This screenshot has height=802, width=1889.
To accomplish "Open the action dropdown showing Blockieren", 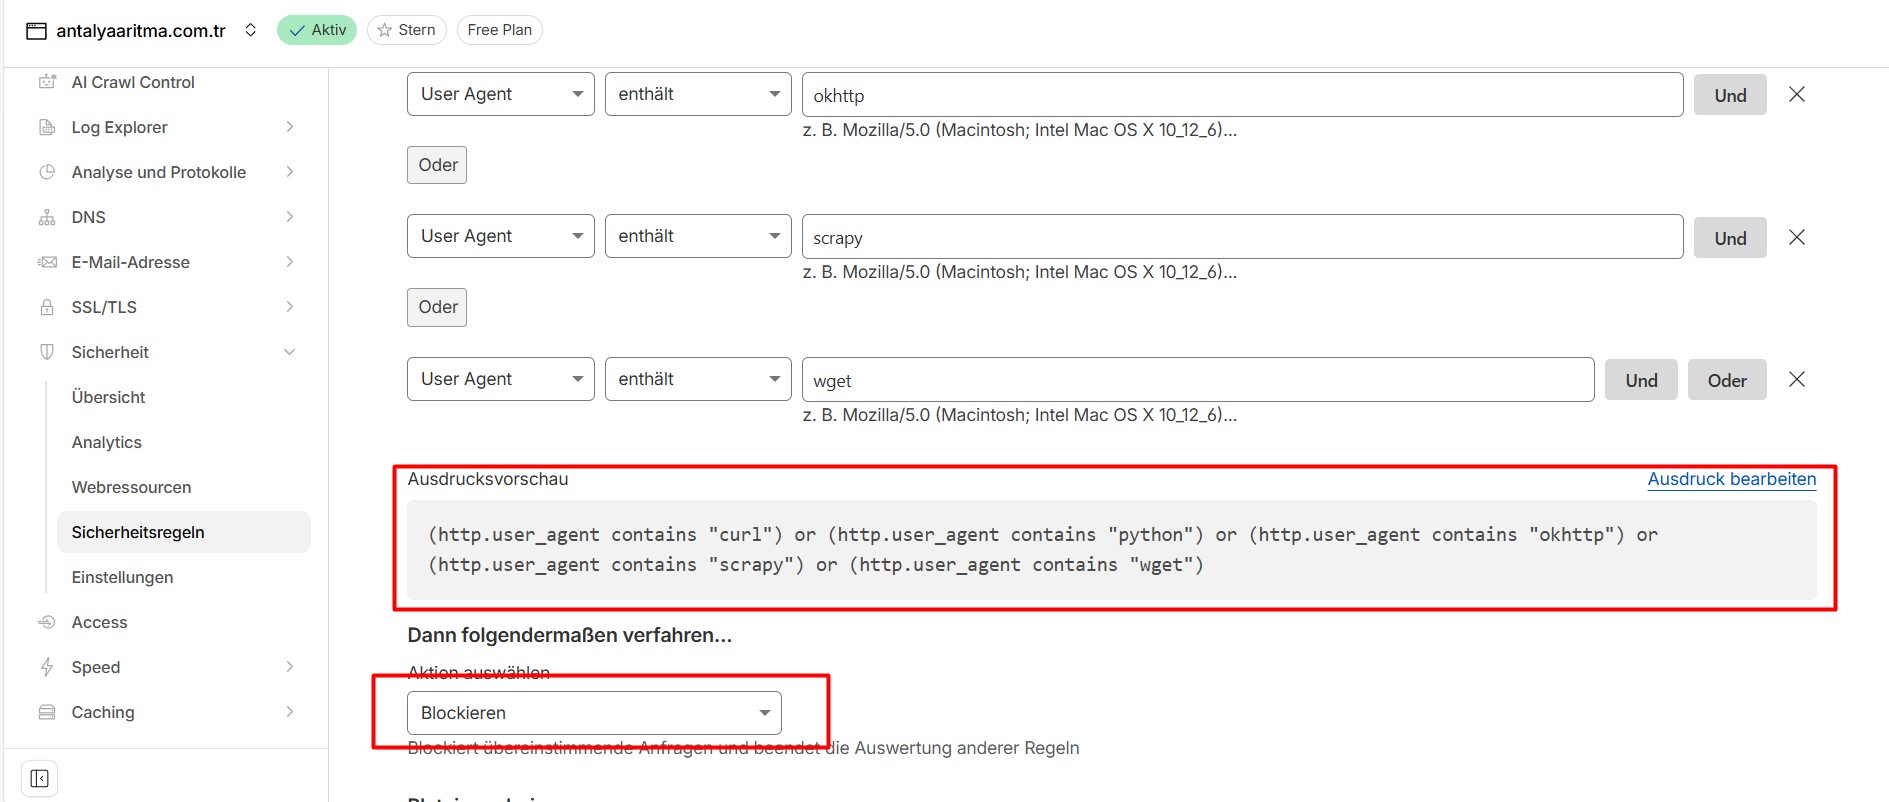I will (x=594, y=713).
